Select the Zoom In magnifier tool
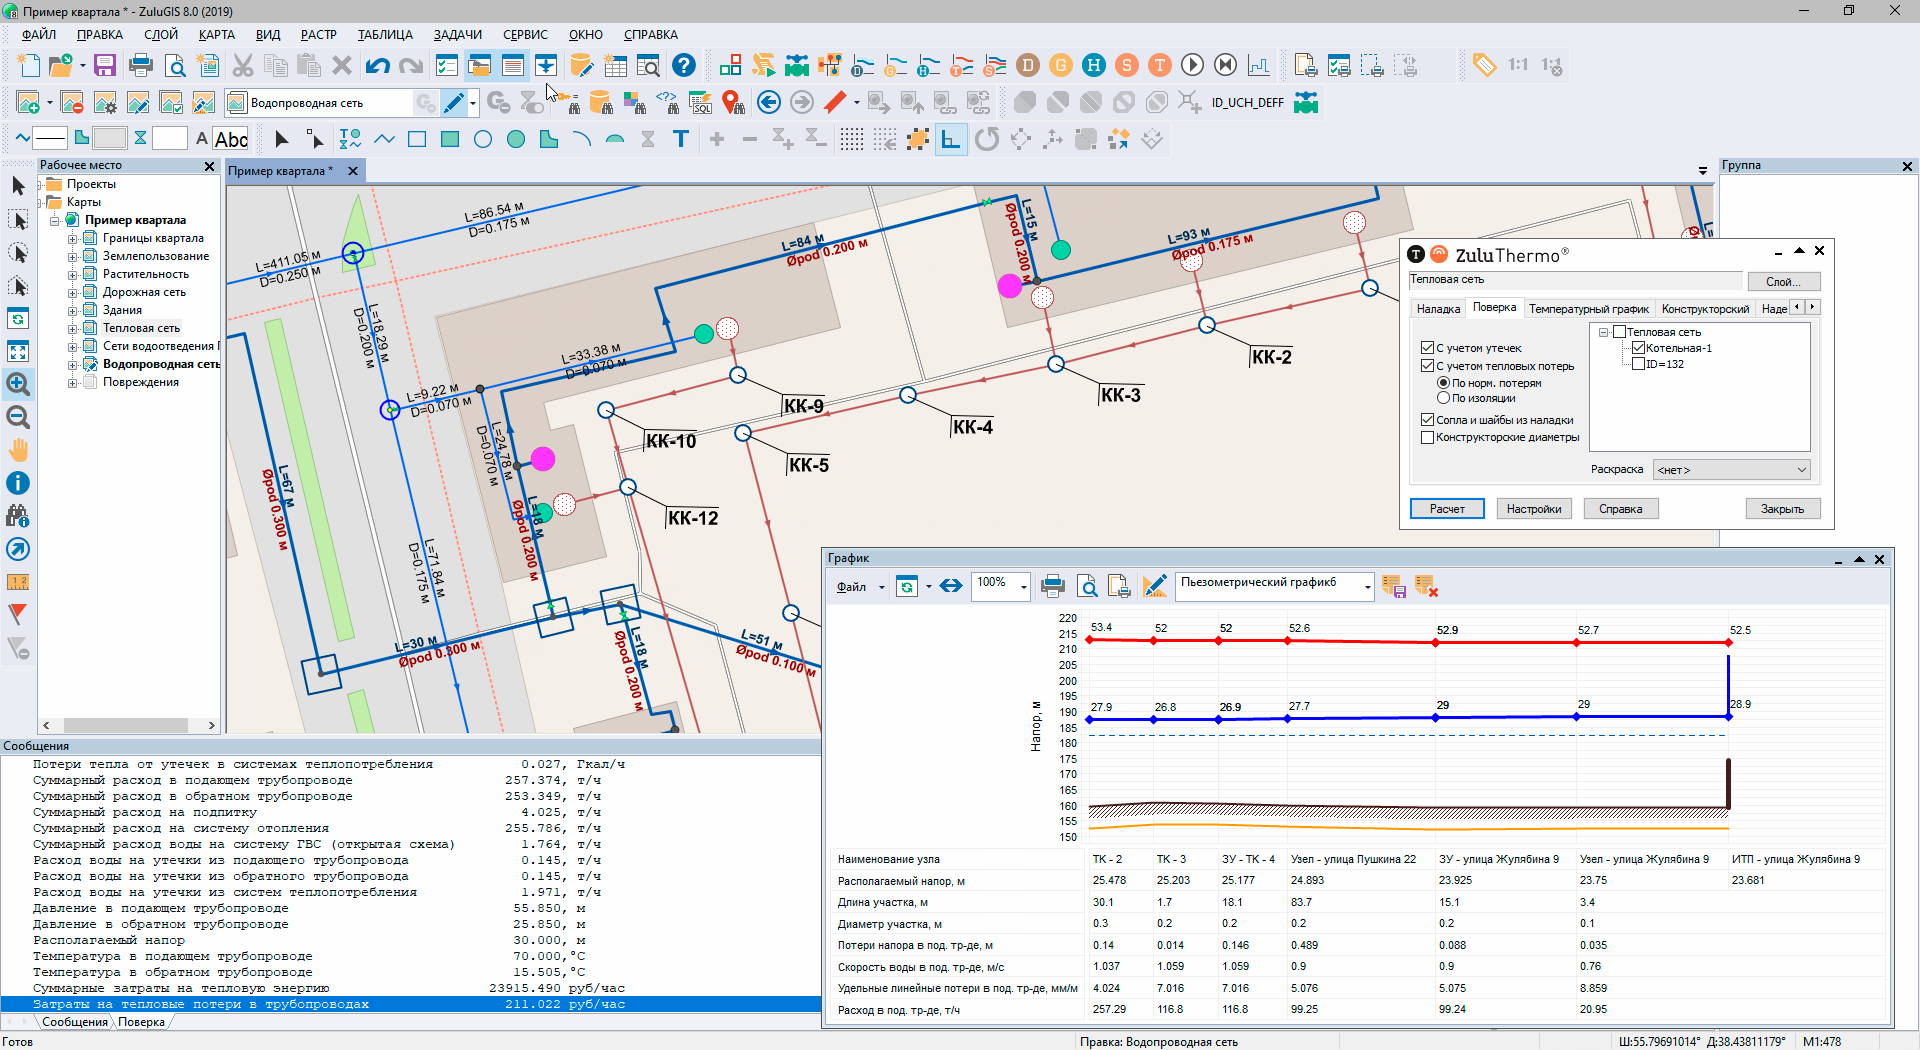This screenshot has width=1920, height=1050. pos(18,384)
